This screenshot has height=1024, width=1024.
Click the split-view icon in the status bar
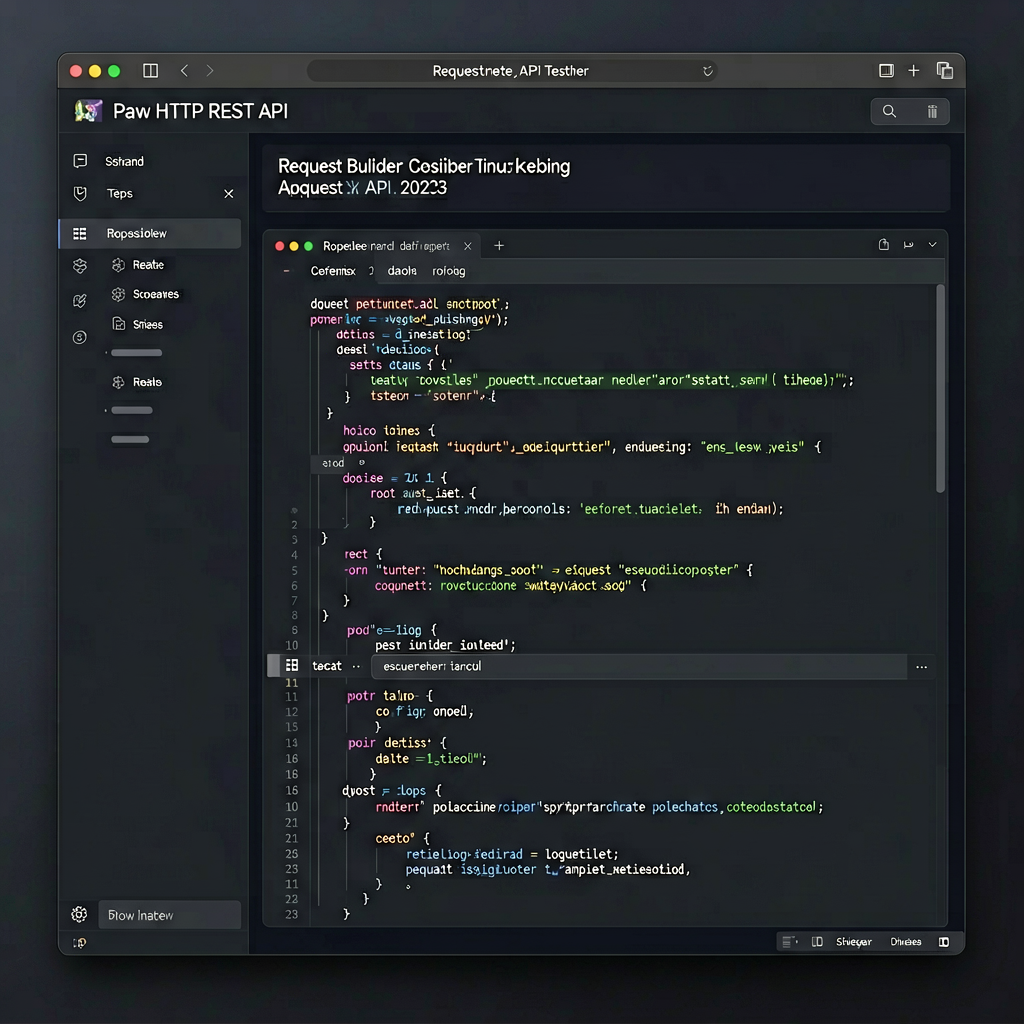[x=817, y=942]
